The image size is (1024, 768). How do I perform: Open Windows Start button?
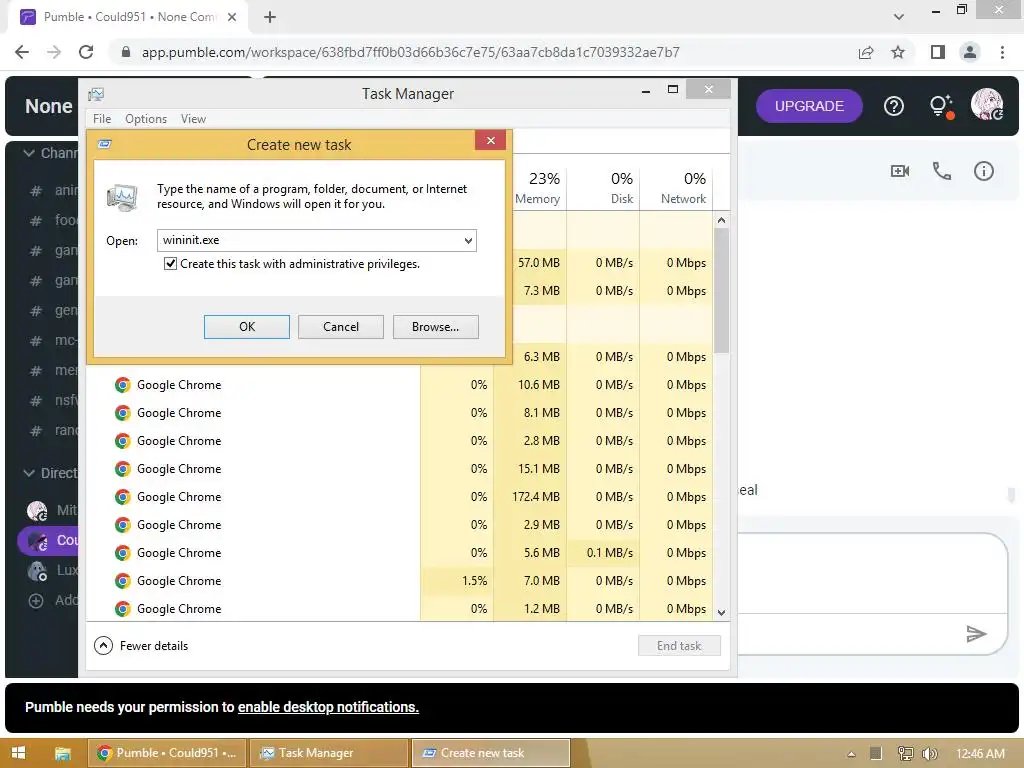pyautogui.click(x=18, y=753)
